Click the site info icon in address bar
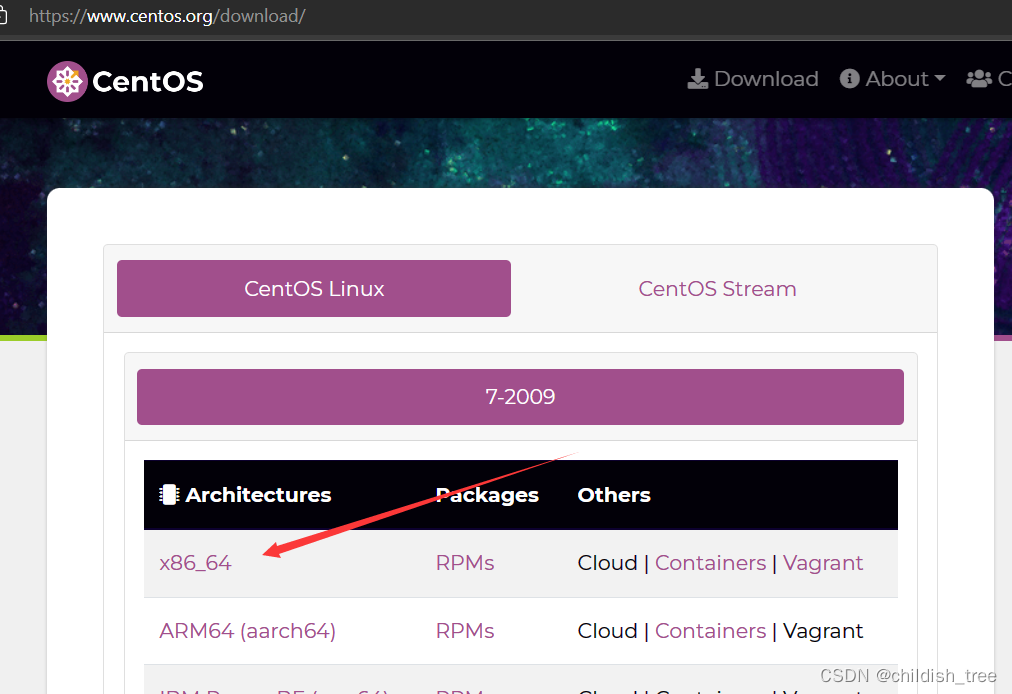Screen dimensions: 1012x694 pyautogui.click(x=3, y=15)
